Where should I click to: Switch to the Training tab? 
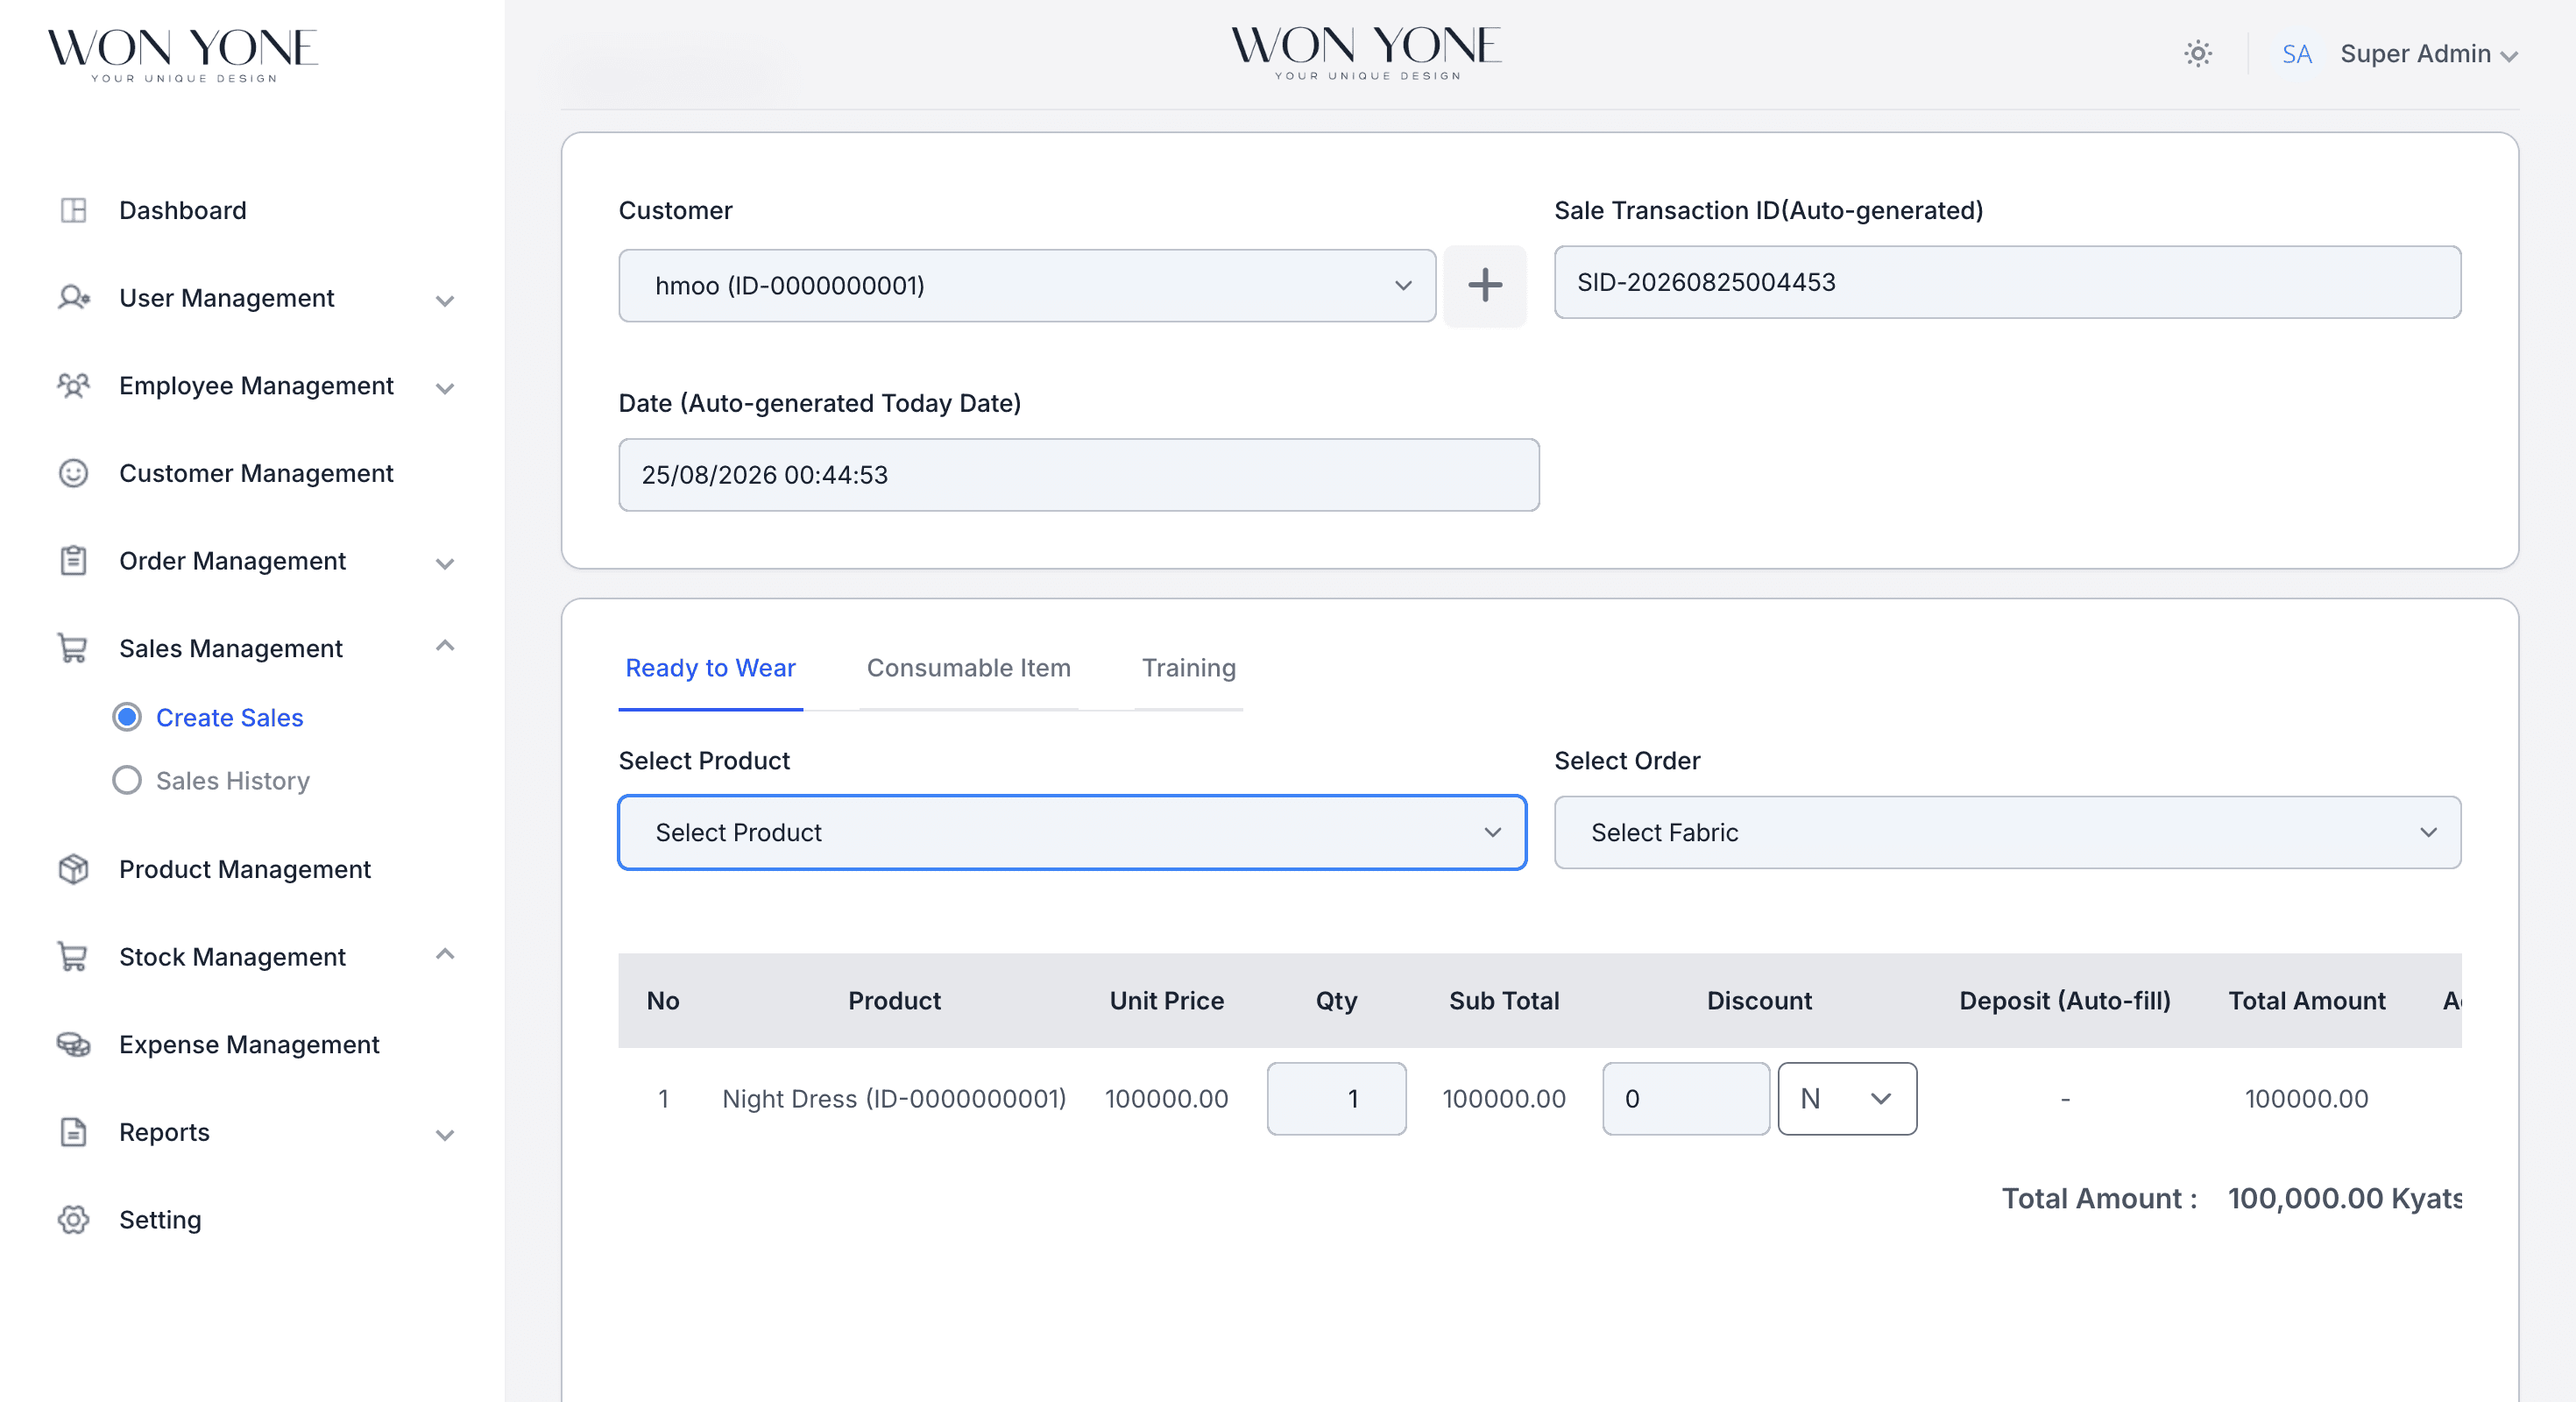click(x=1188, y=668)
